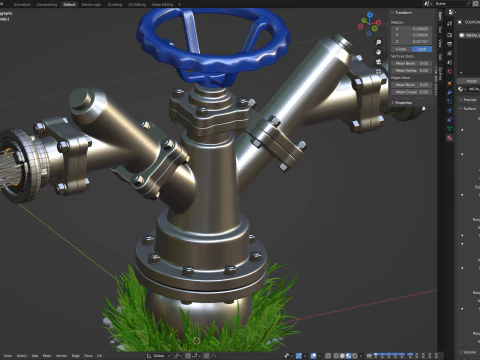Viewport: 480px width, 360px height.
Task: Open the Object properties tab icon
Action: [450, 83]
